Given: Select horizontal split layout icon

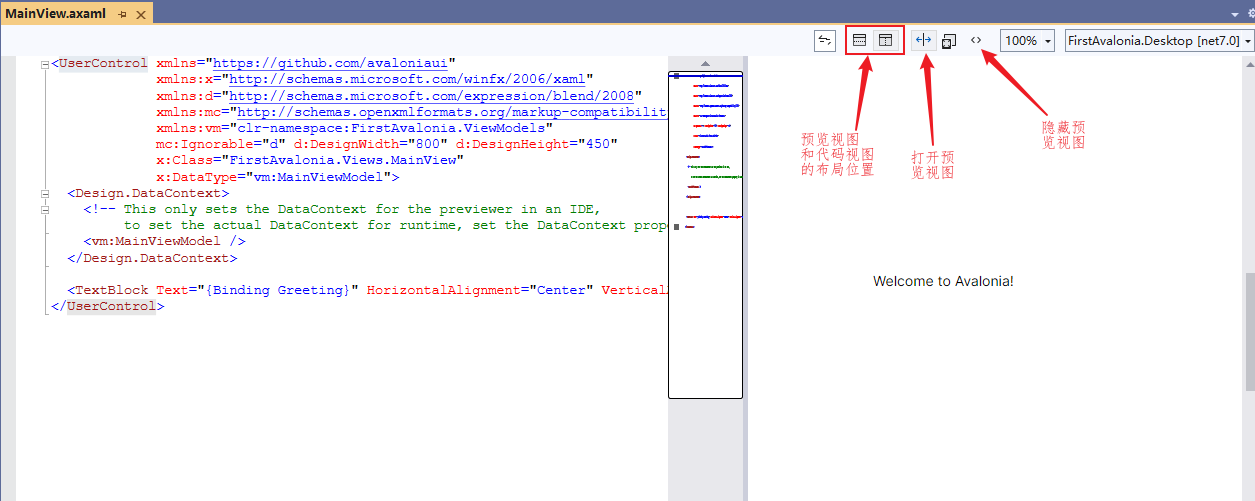Looking at the screenshot, I should [859, 41].
